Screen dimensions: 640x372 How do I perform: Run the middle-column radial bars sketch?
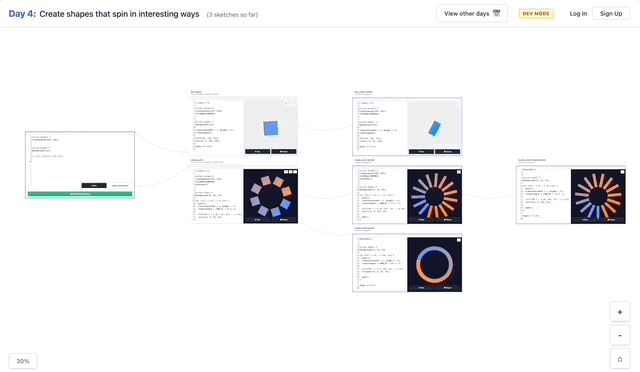point(421,220)
